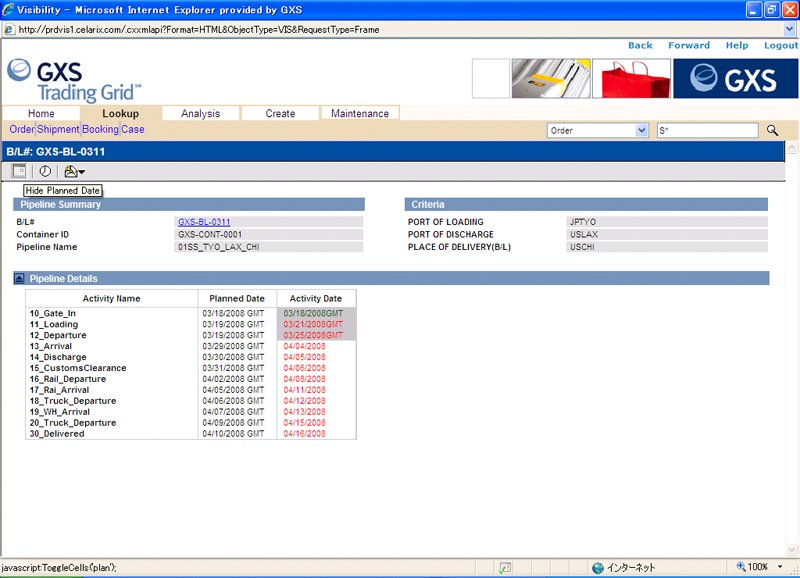800x578 pixels.
Task: Click the Back link at top
Action: tap(640, 45)
